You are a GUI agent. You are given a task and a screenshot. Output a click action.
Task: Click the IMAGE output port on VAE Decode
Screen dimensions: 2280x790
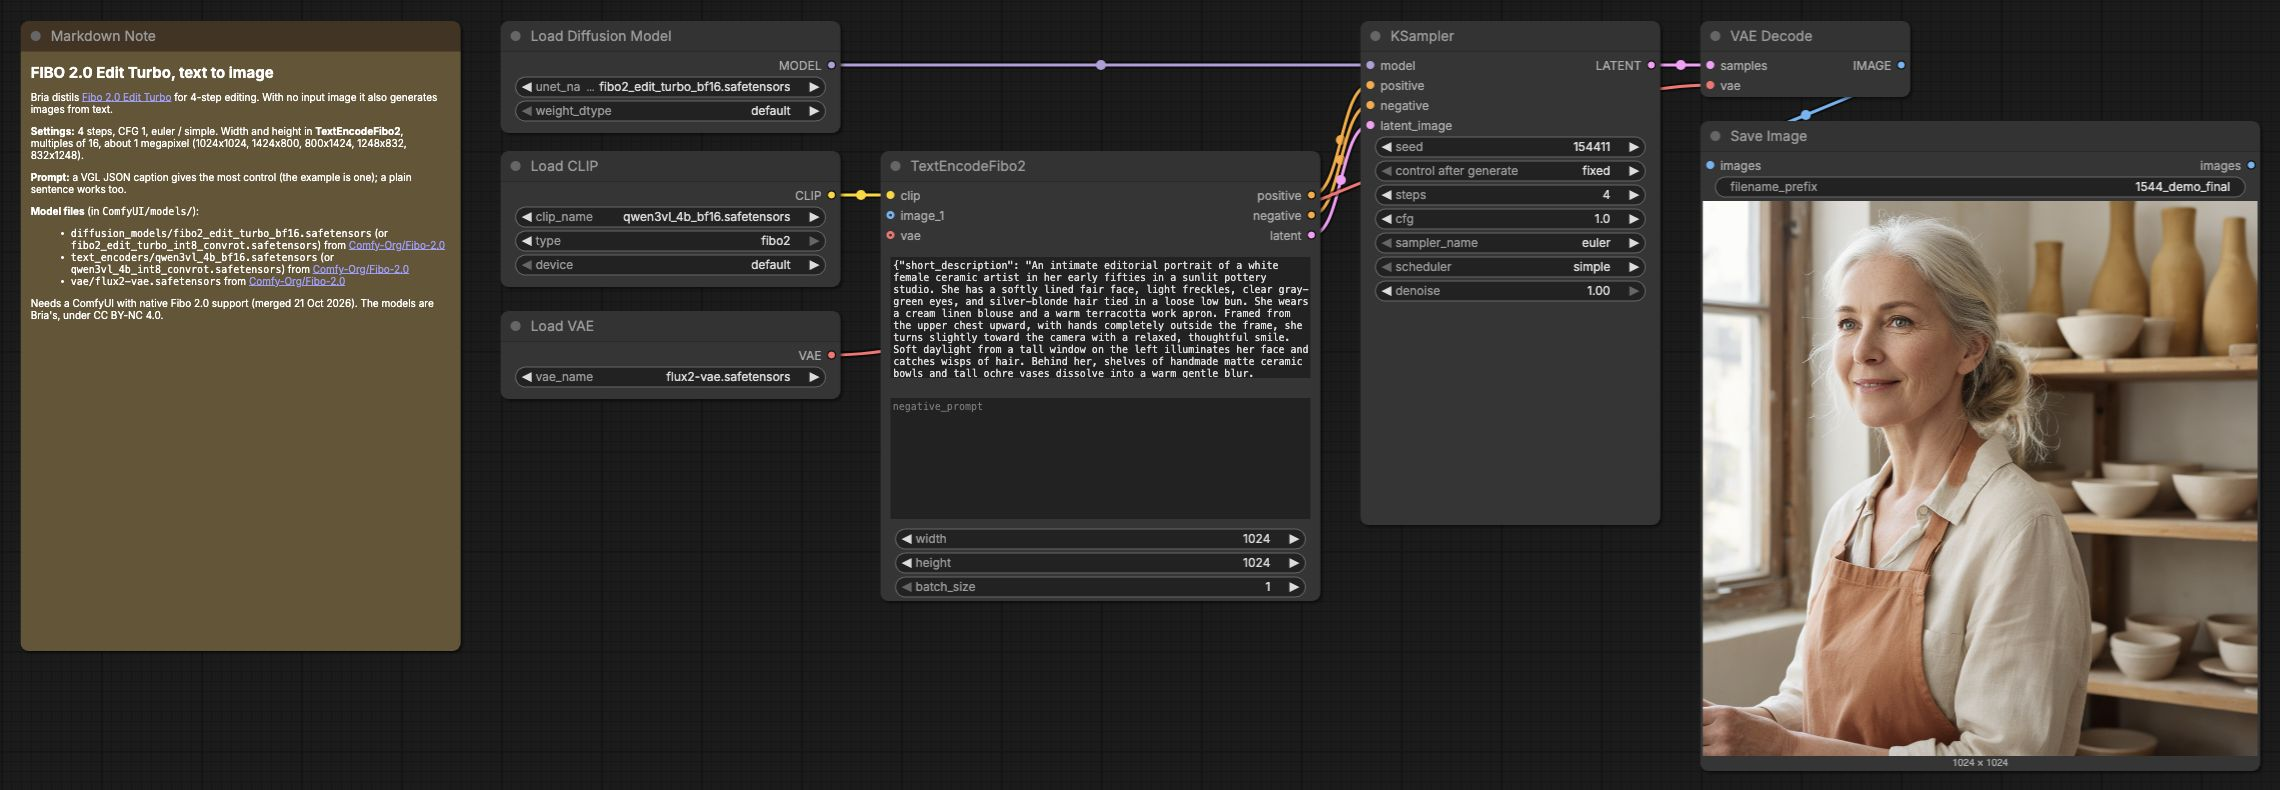click(1901, 66)
